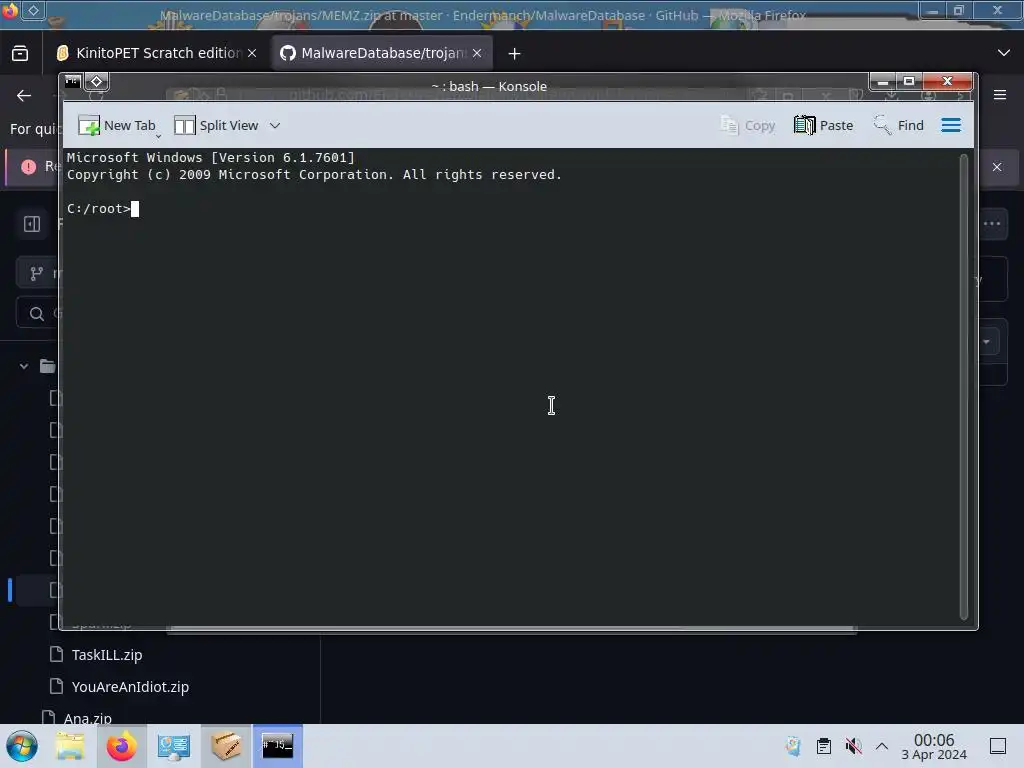The height and width of the screenshot is (768, 1024).
Task: Click show desktop button in taskbar
Action: (998, 746)
